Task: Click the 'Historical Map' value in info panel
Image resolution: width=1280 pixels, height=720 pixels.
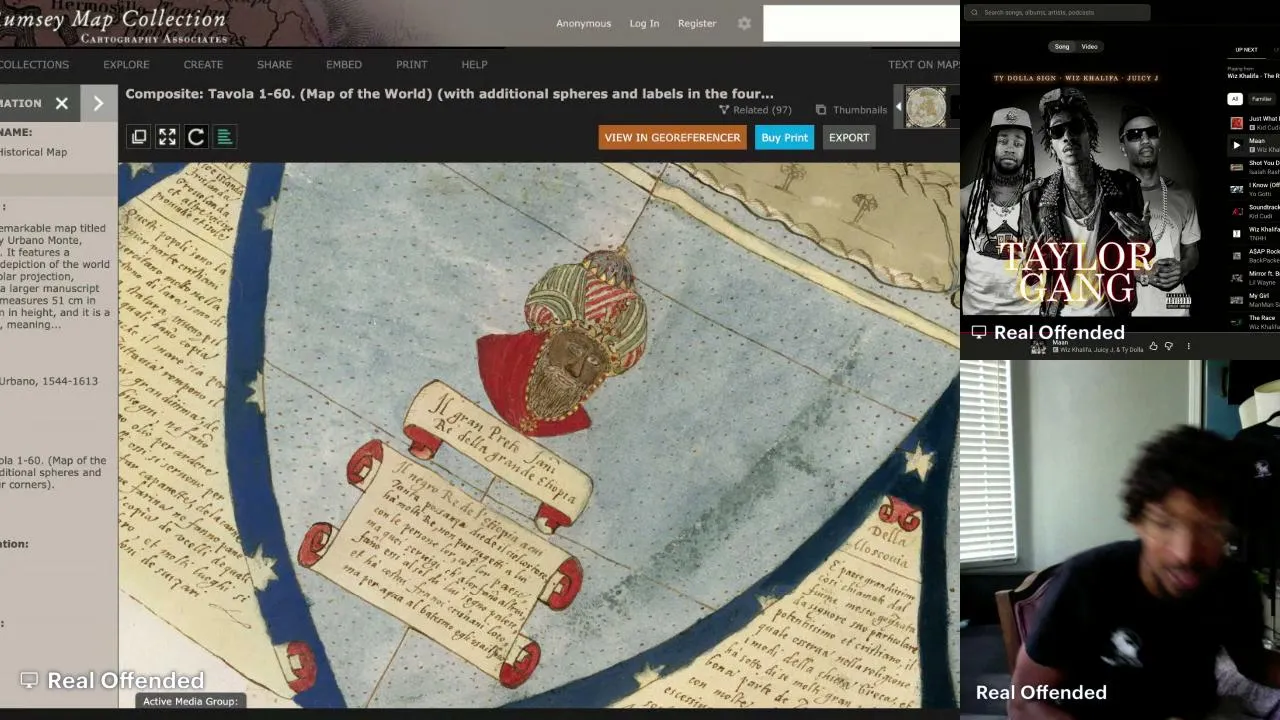Action: pyautogui.click(x=34, y=152)
